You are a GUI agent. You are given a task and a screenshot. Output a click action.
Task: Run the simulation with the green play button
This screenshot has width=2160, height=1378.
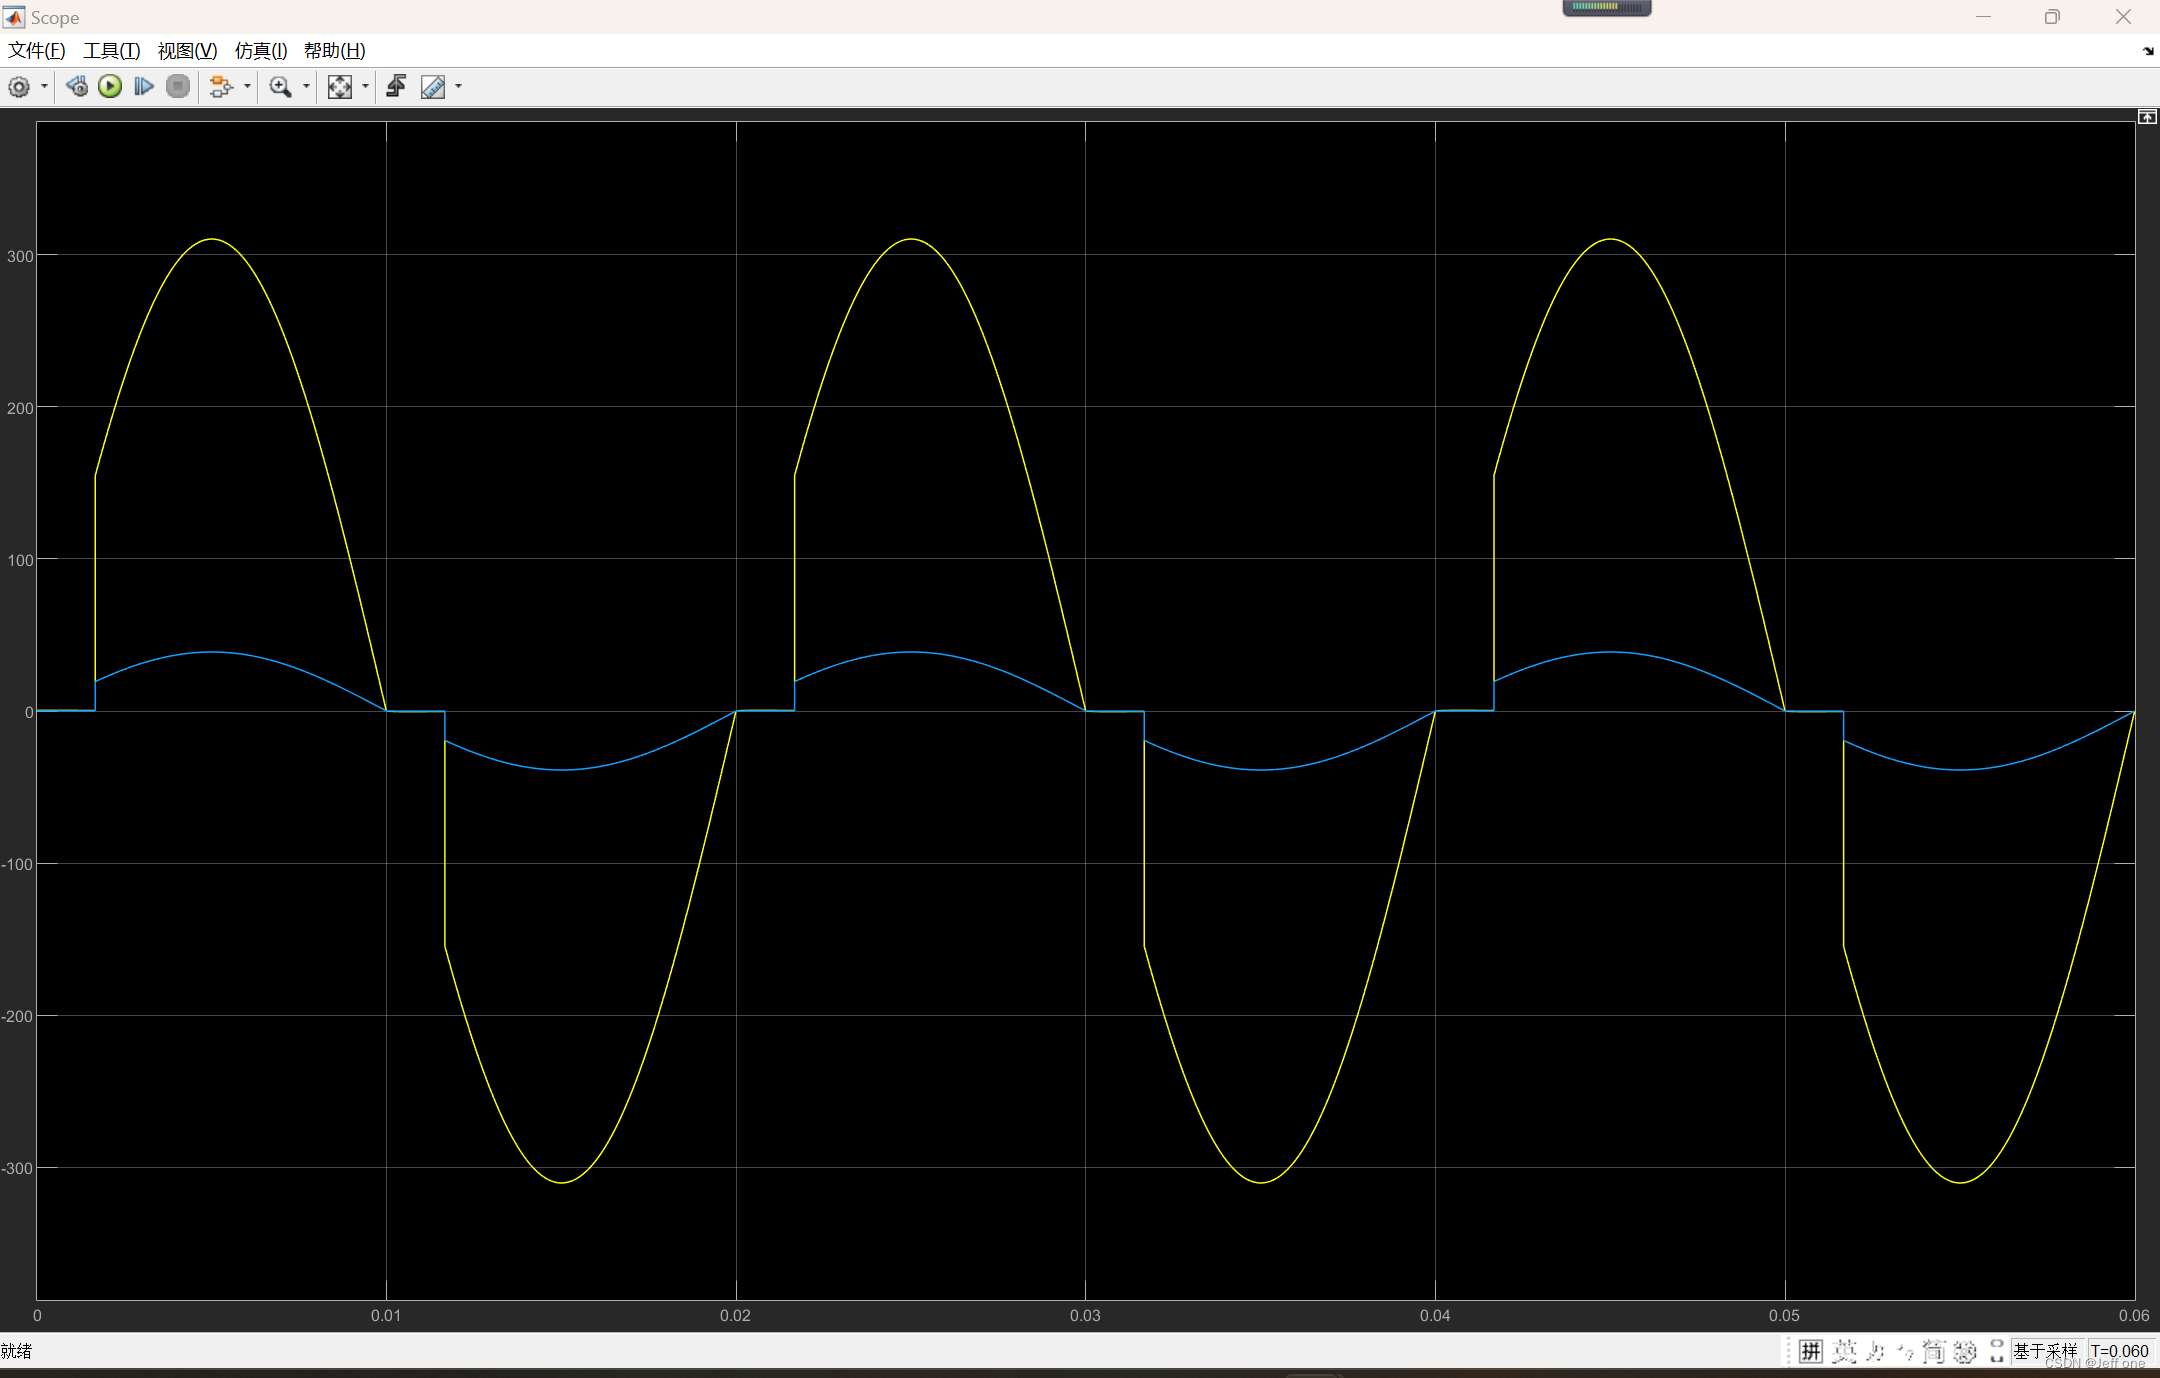pyautogui.click(x=110, y=87)
